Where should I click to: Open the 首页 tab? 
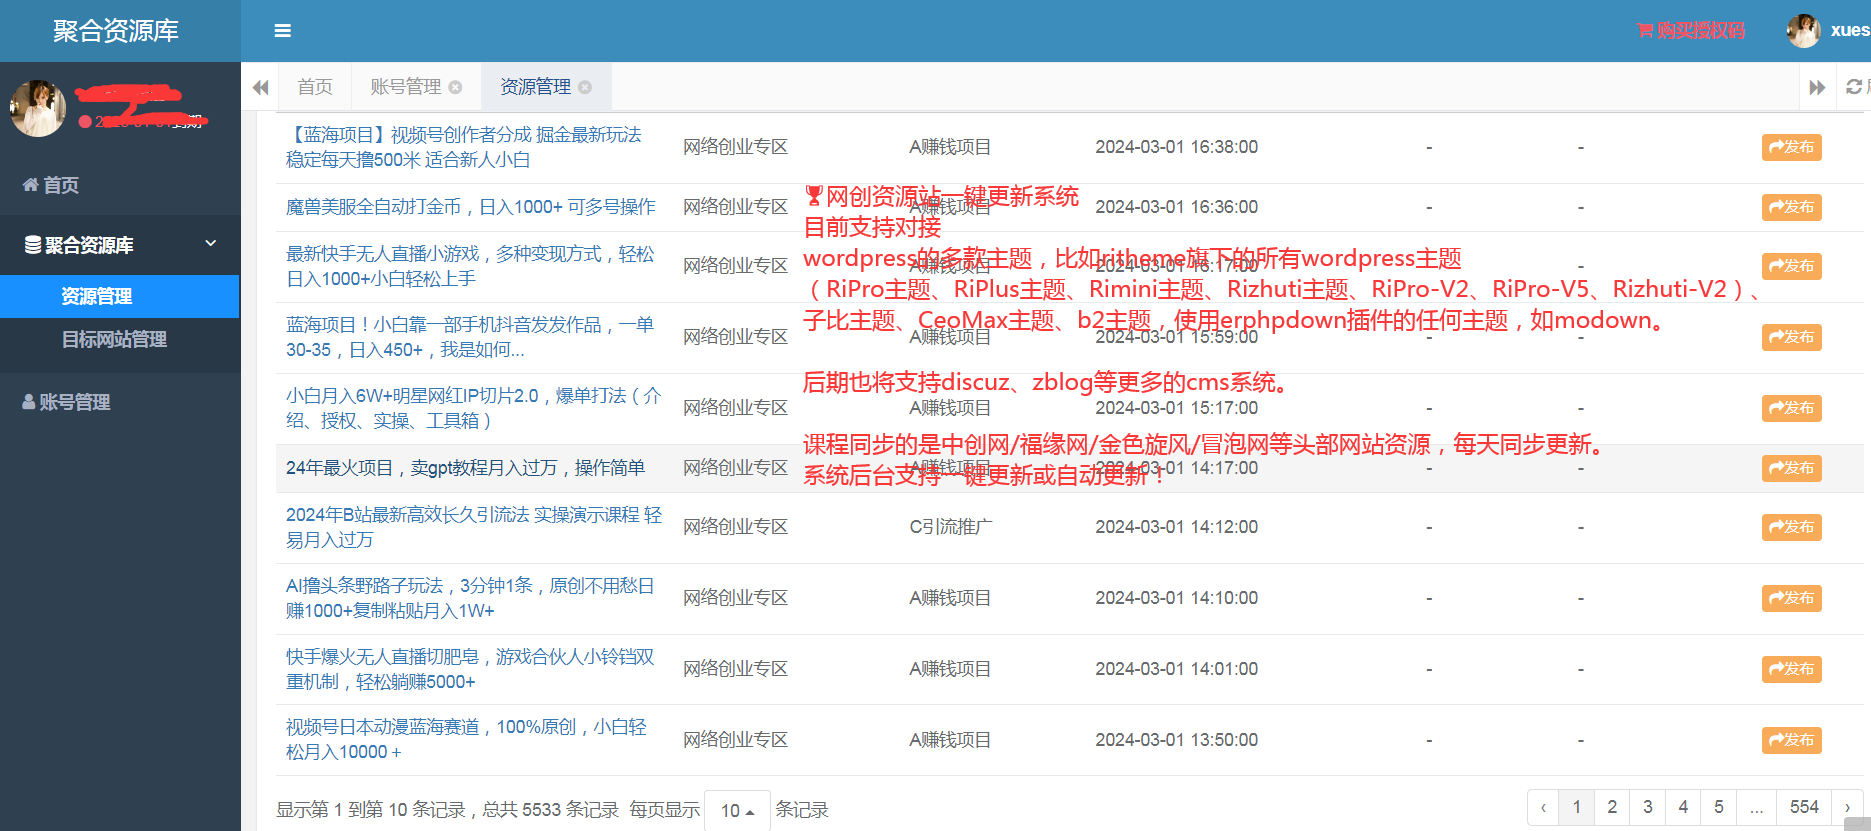pos(315,87)
